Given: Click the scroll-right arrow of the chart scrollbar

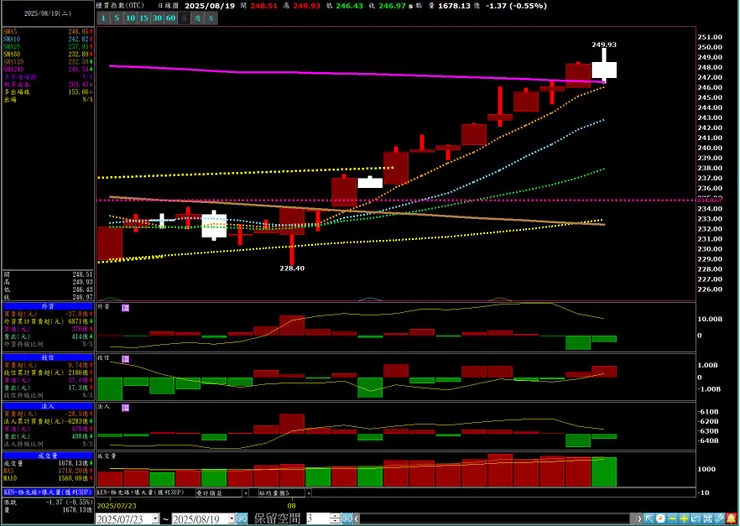Looking at the screenshot, I should tap(639, 519).
